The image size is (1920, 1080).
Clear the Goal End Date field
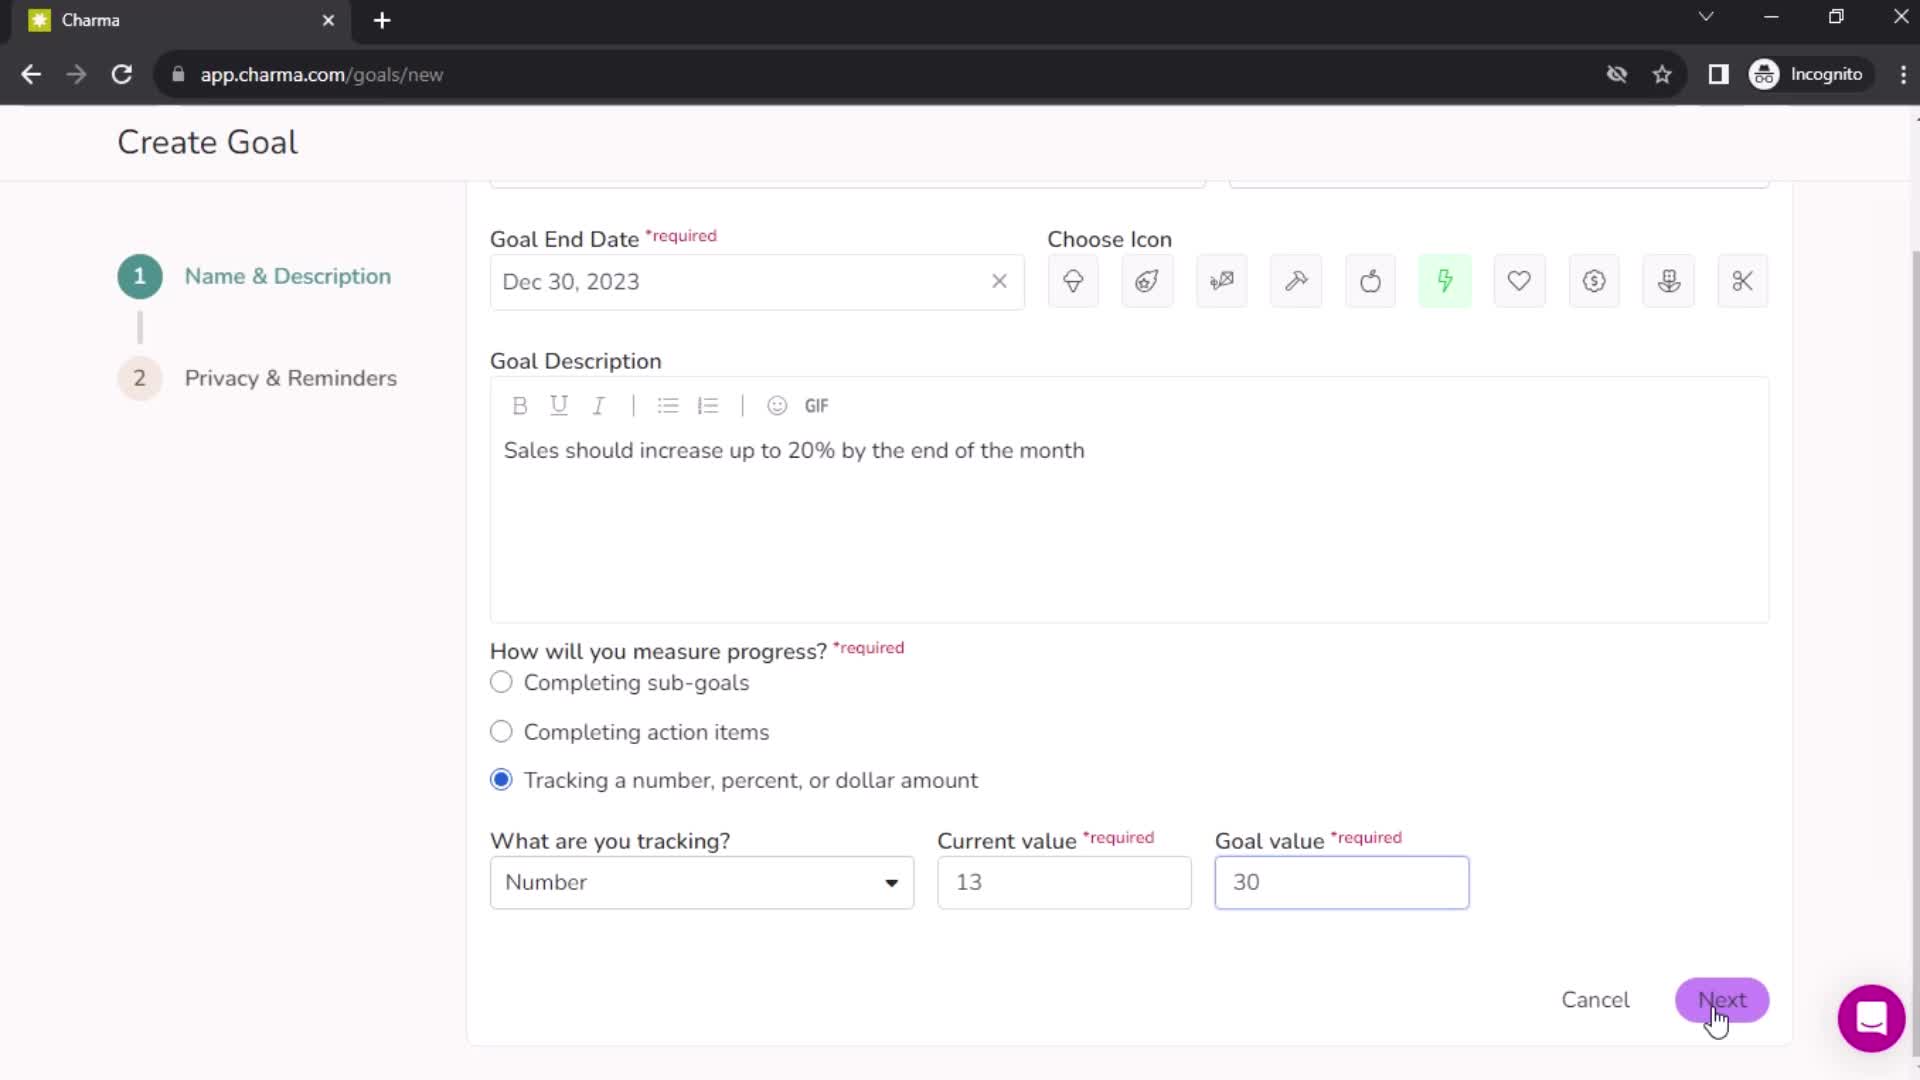[x=1000, y=280]
